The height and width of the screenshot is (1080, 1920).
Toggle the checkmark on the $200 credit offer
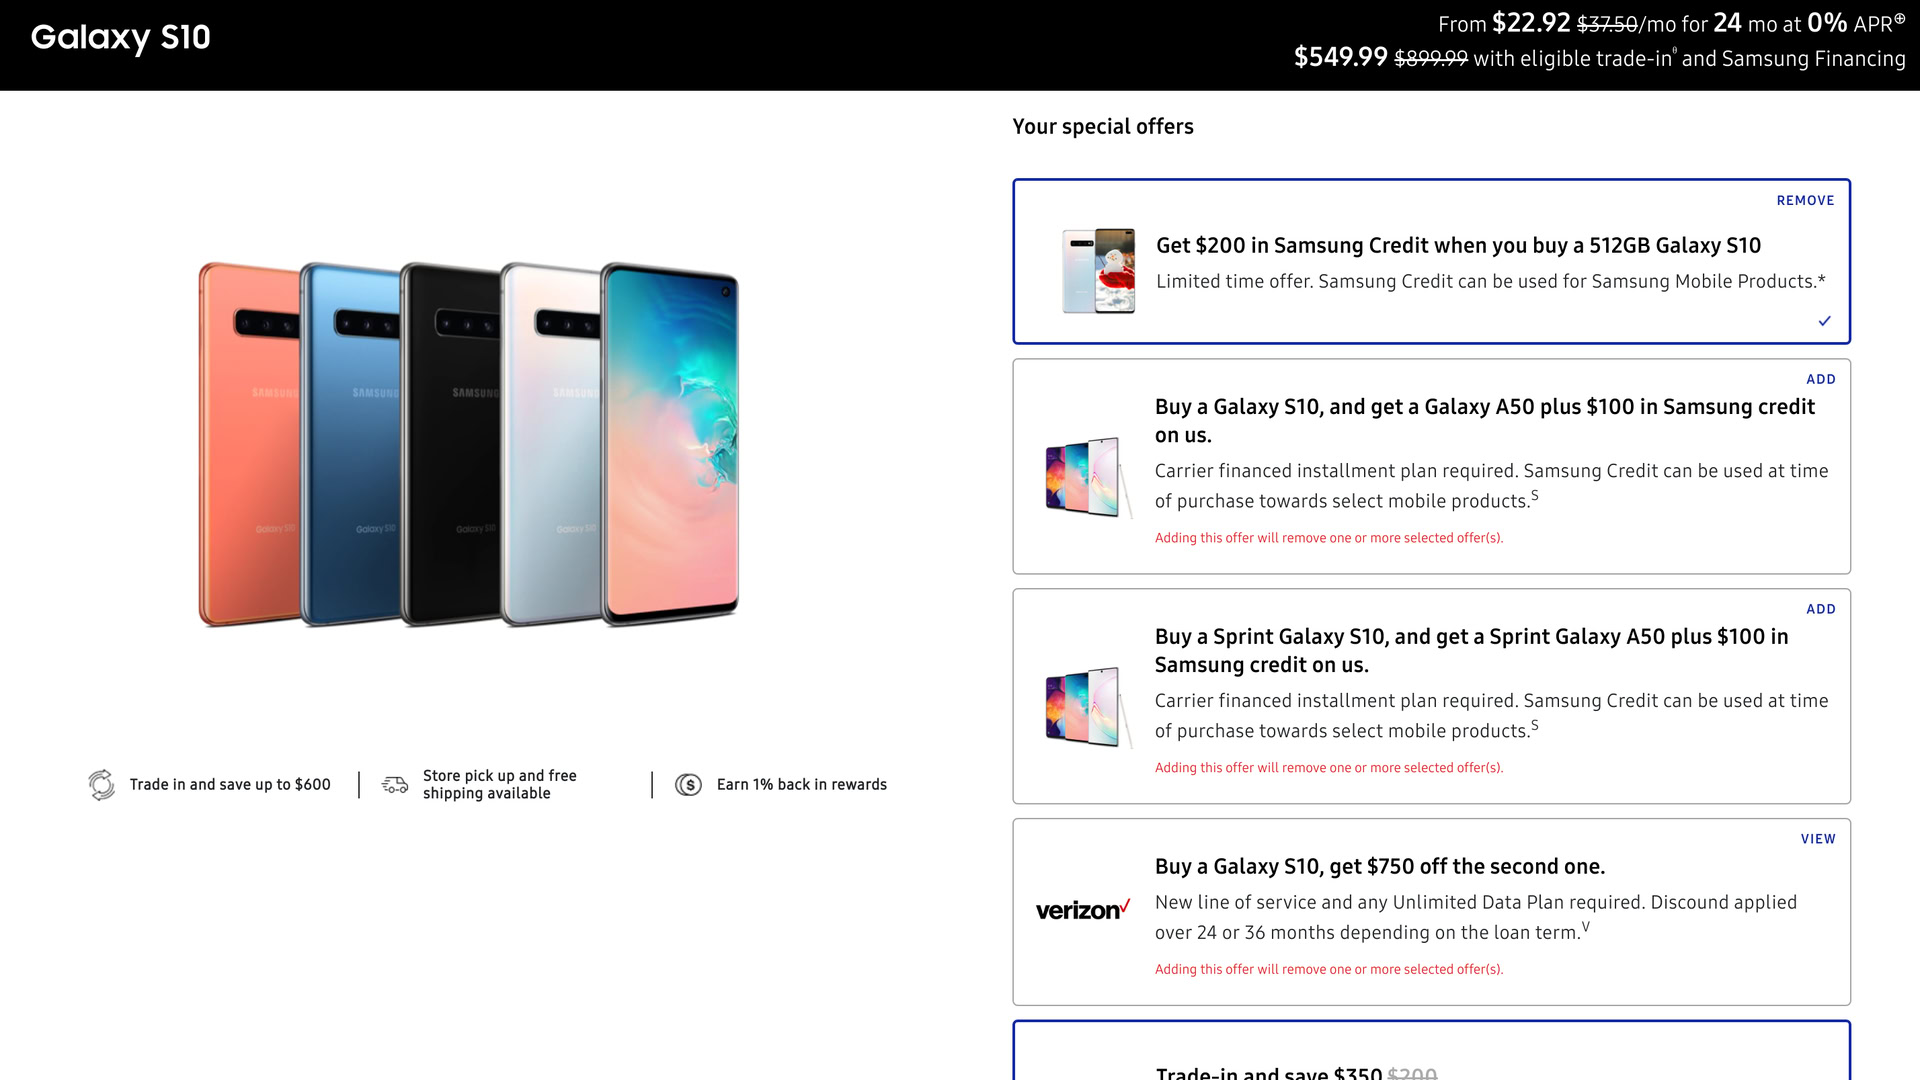pyautogui.click(x=1824, y=321)
